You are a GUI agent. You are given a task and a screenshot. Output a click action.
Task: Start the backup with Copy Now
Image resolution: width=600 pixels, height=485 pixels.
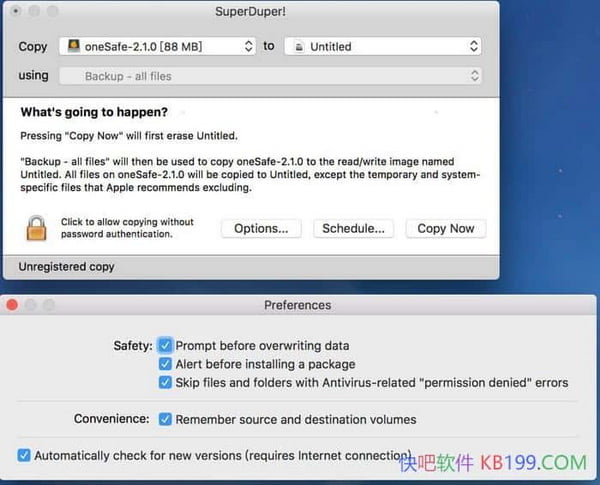[446, 229]
